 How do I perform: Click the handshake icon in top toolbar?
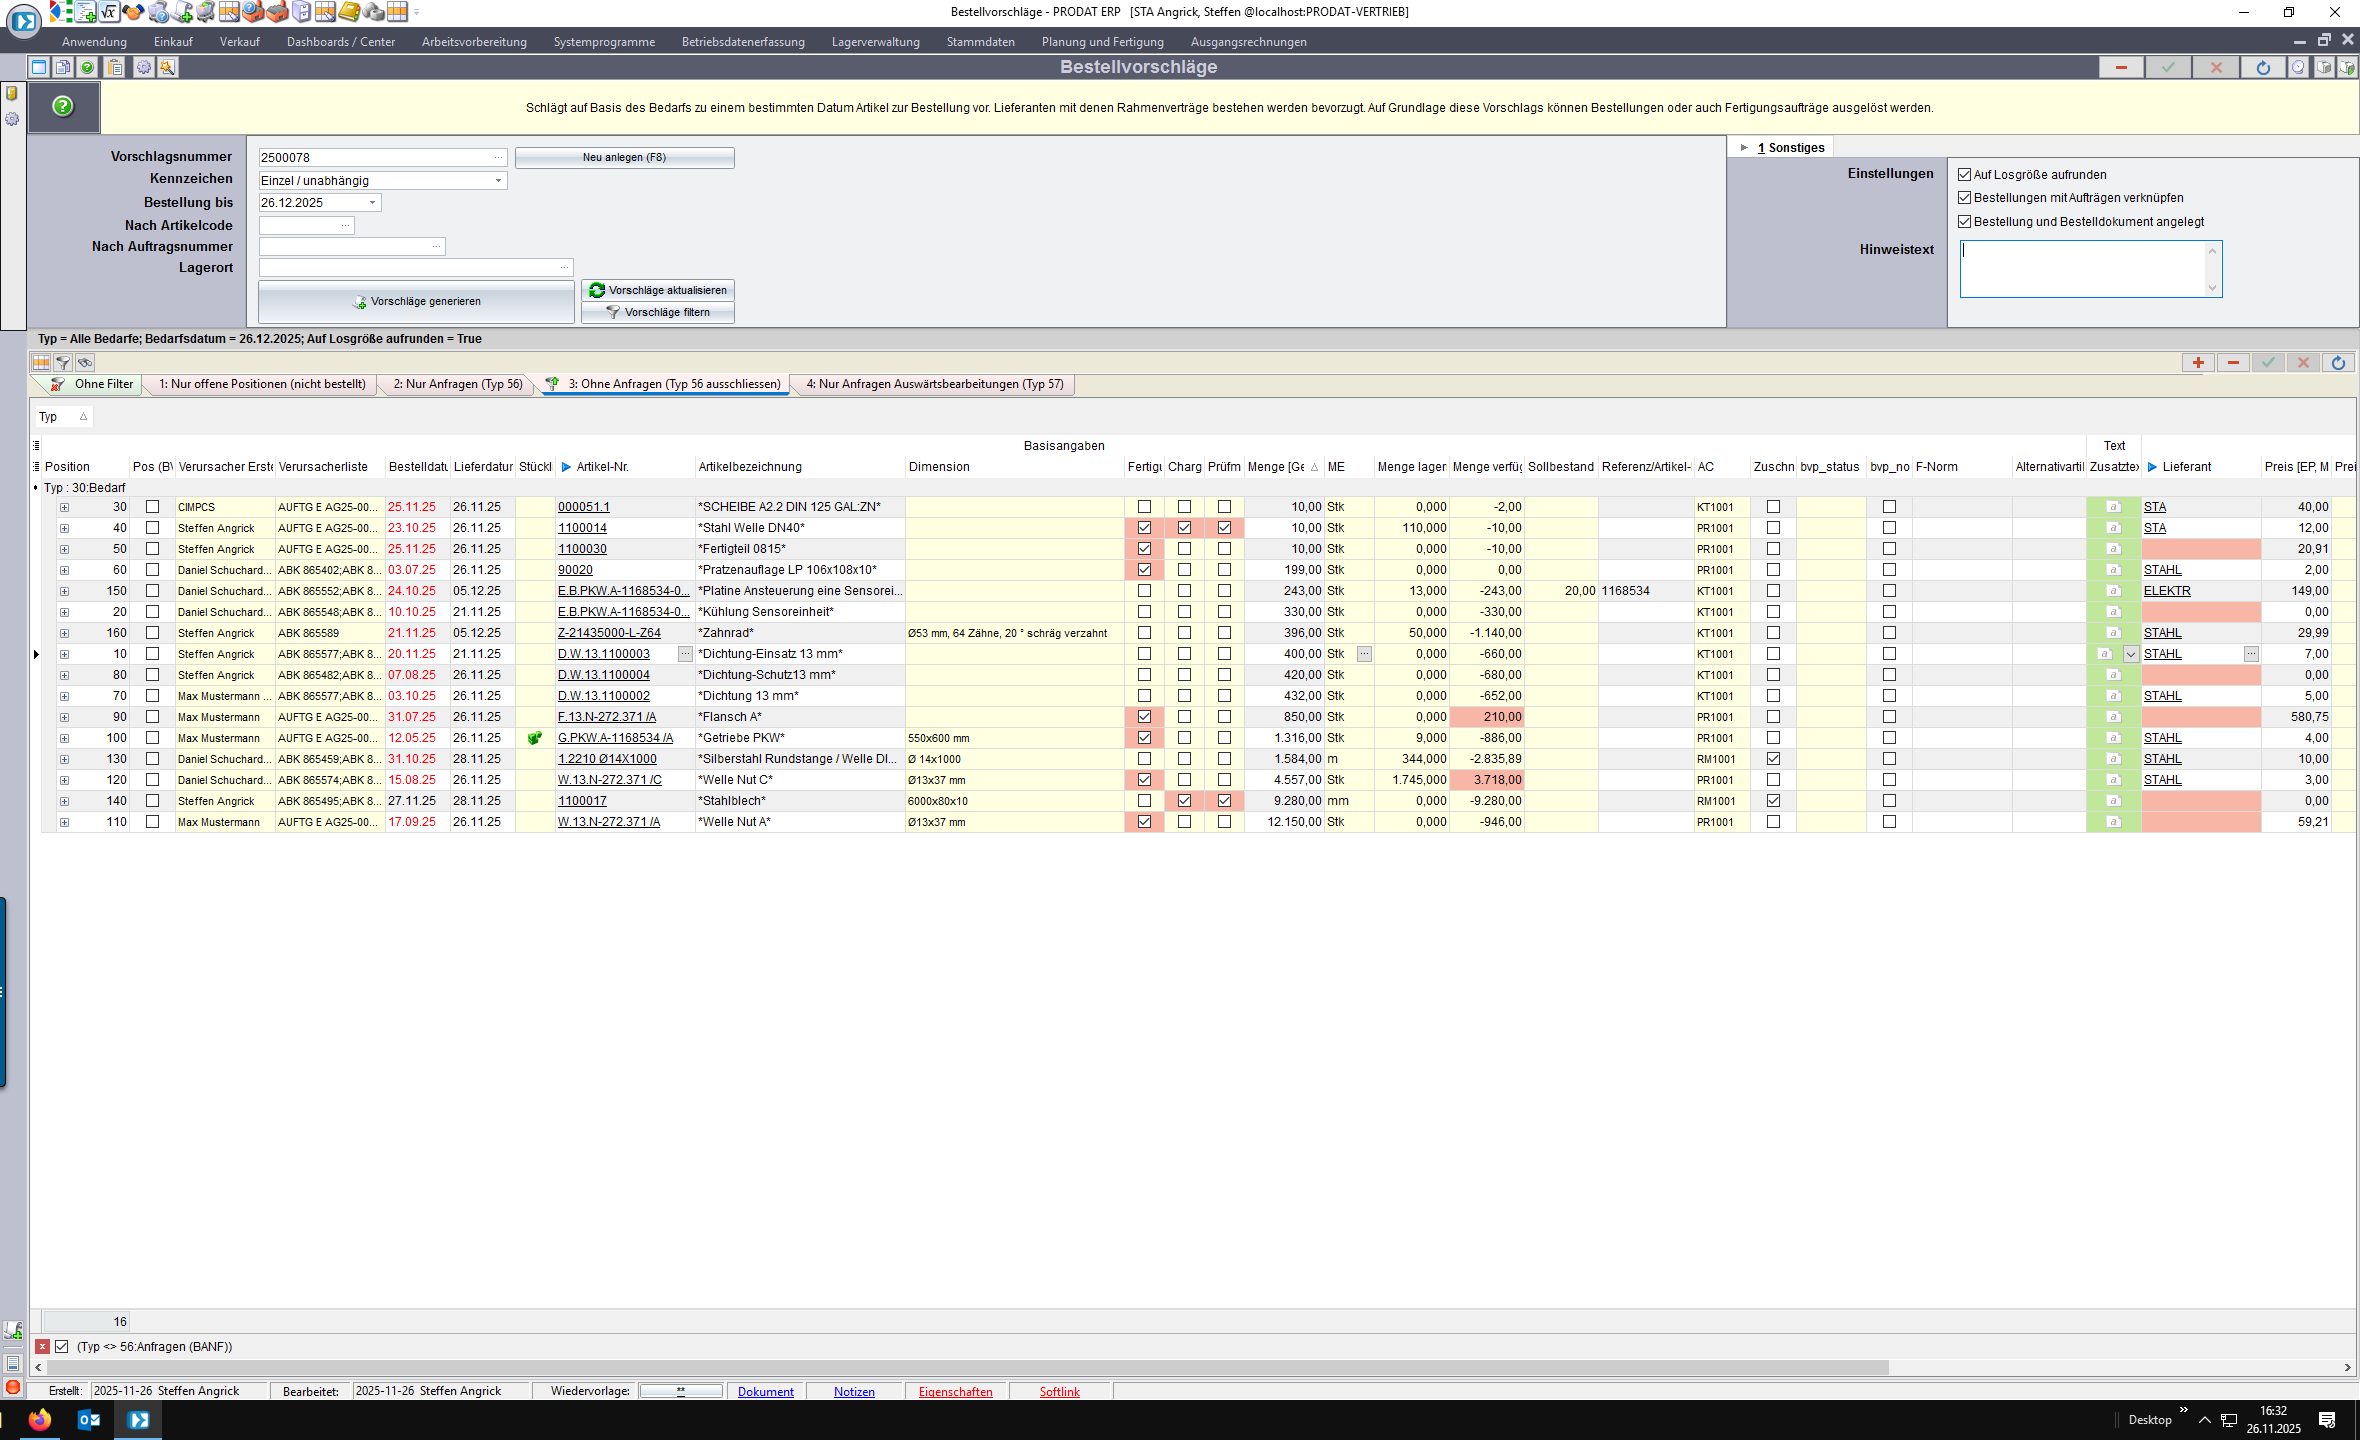coord(133,12)
